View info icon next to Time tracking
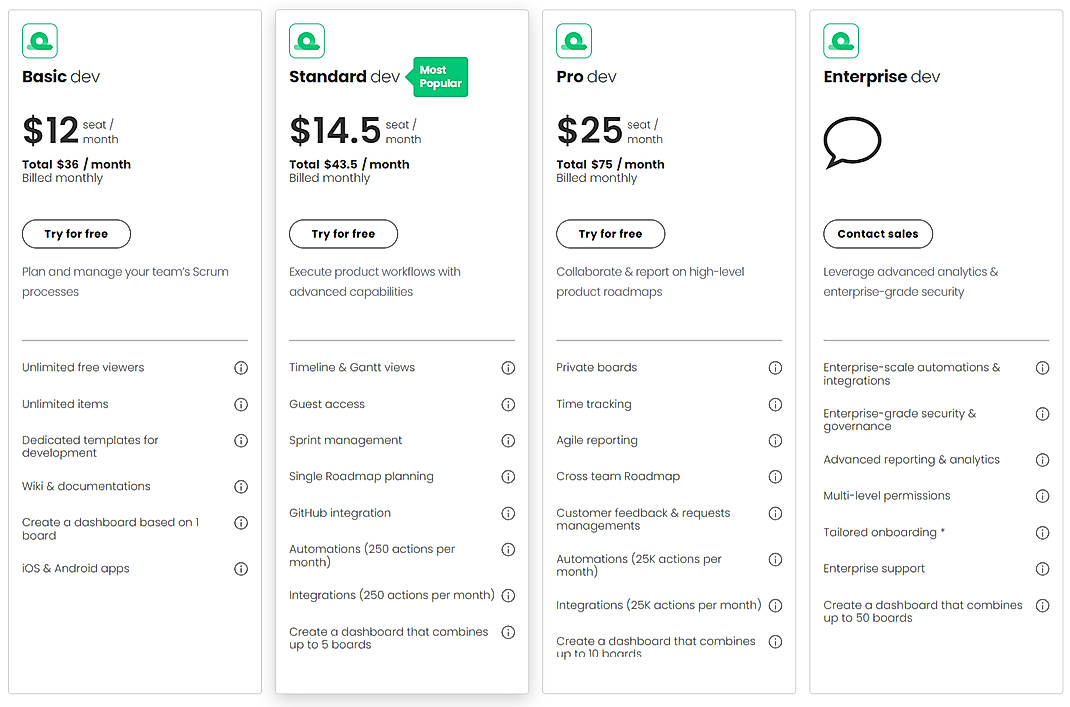The width and height of the screenshot is (1070, 707). point(776,404)
